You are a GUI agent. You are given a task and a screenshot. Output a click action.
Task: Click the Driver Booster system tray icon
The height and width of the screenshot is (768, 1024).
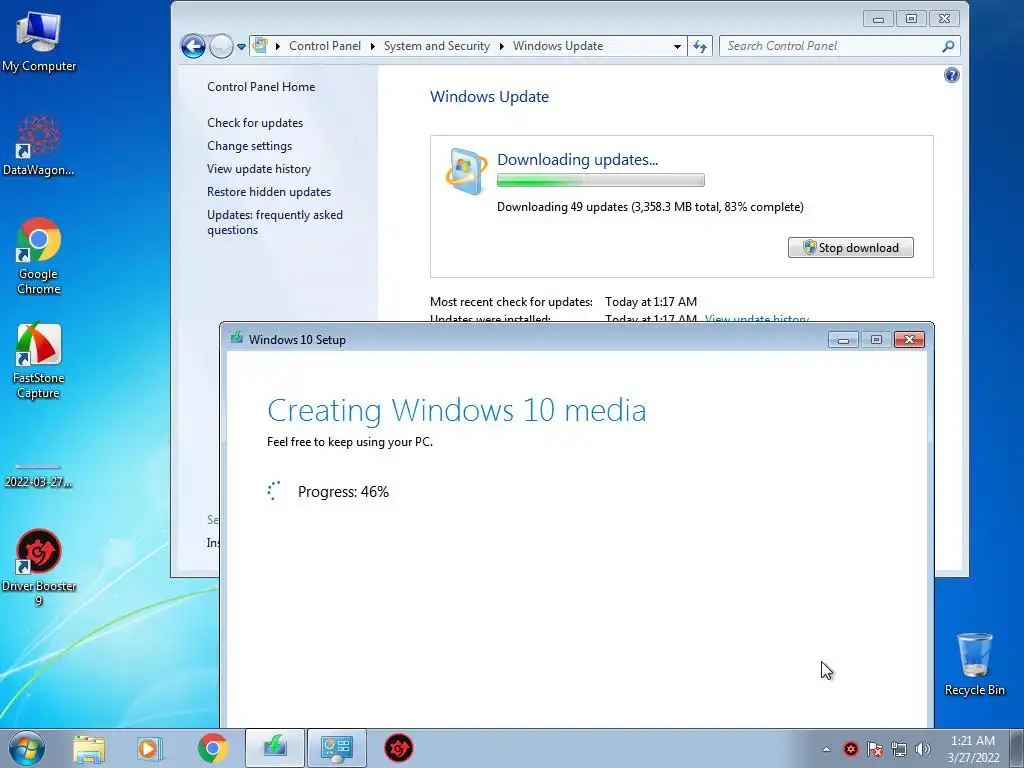(x=850, y=749)
